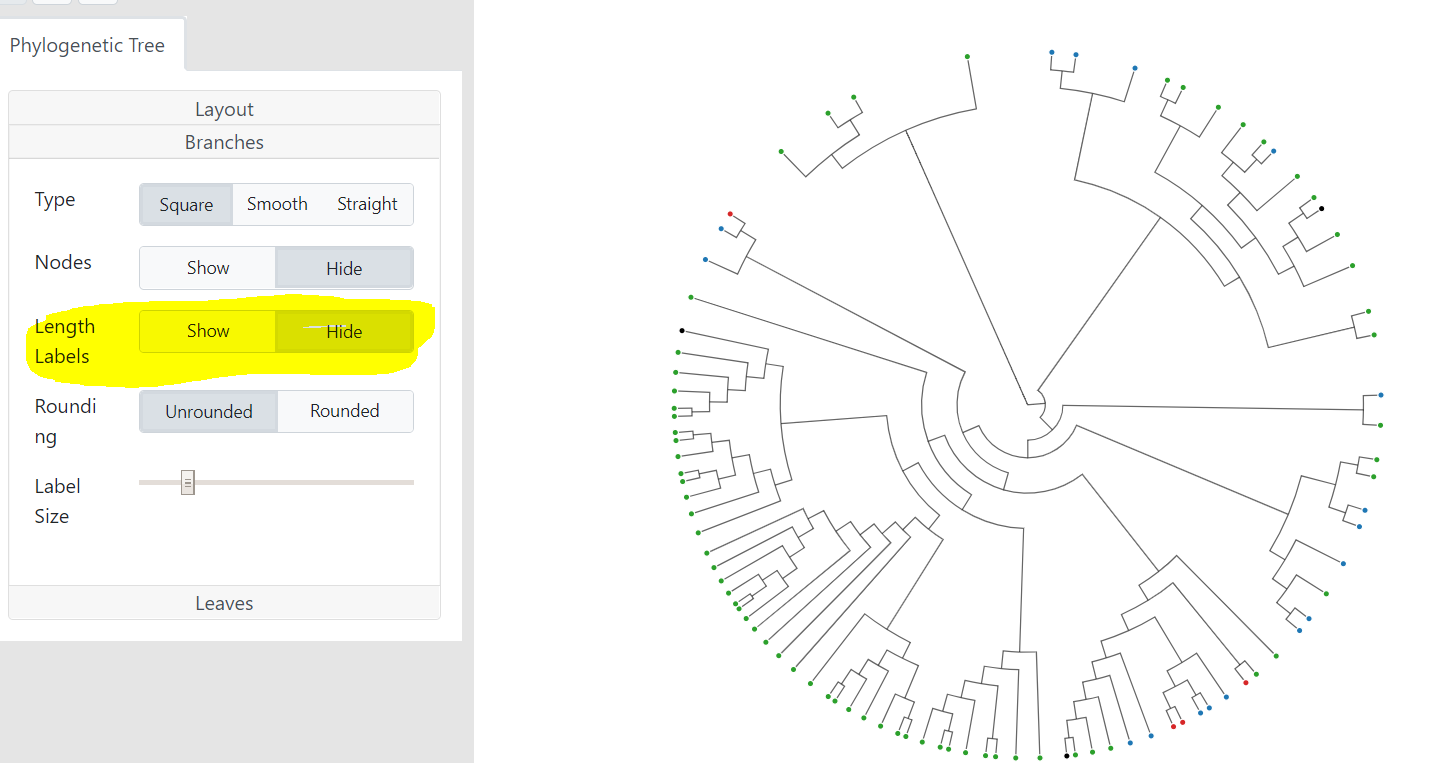
Task: Click the red leaf node on the left
Action: point(731,212)
